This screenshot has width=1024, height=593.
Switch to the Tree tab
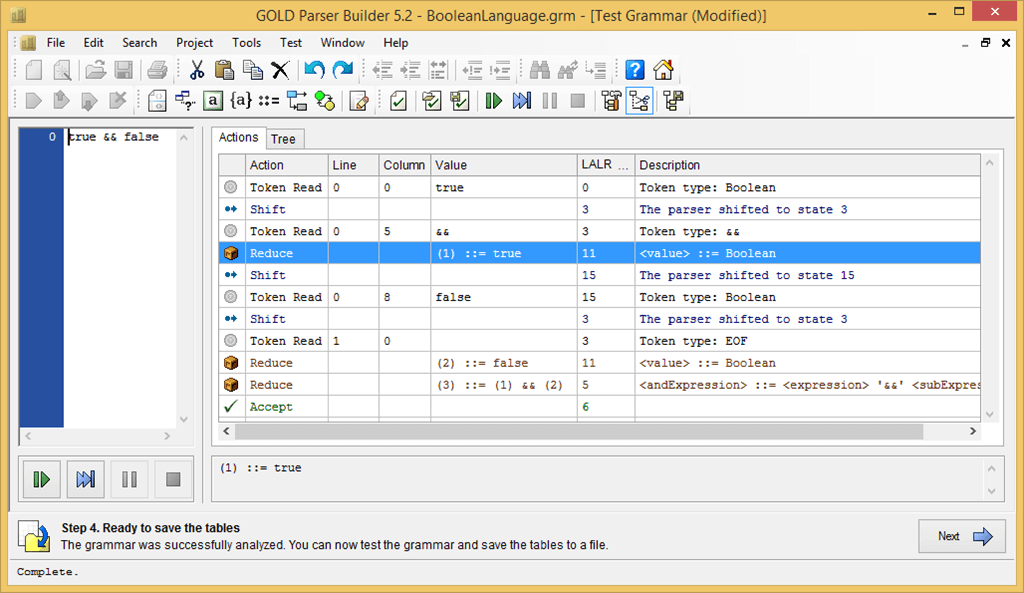pyautogui.click(x=283, y=139)
